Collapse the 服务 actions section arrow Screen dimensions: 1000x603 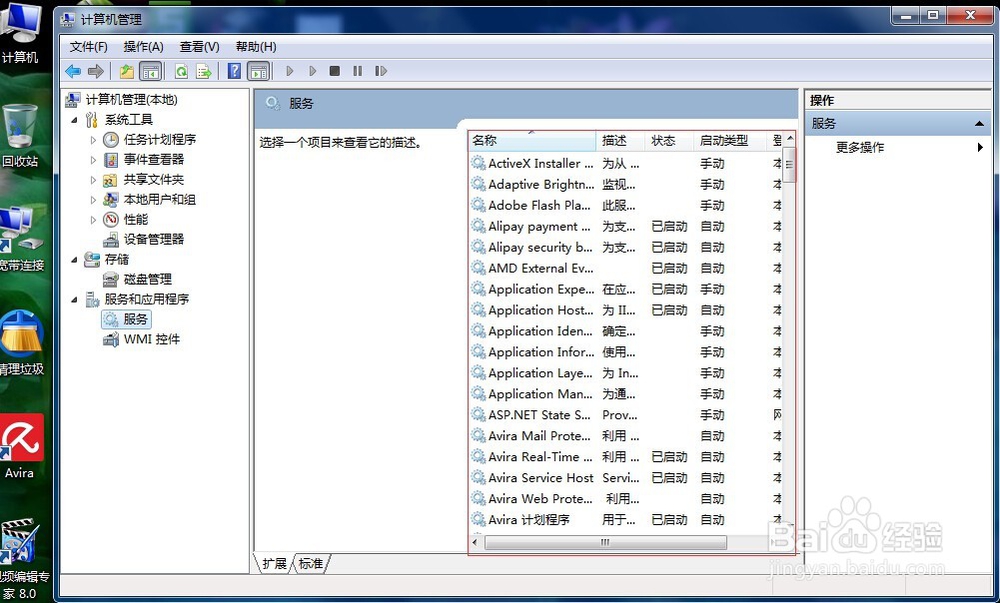pos(979,124)
